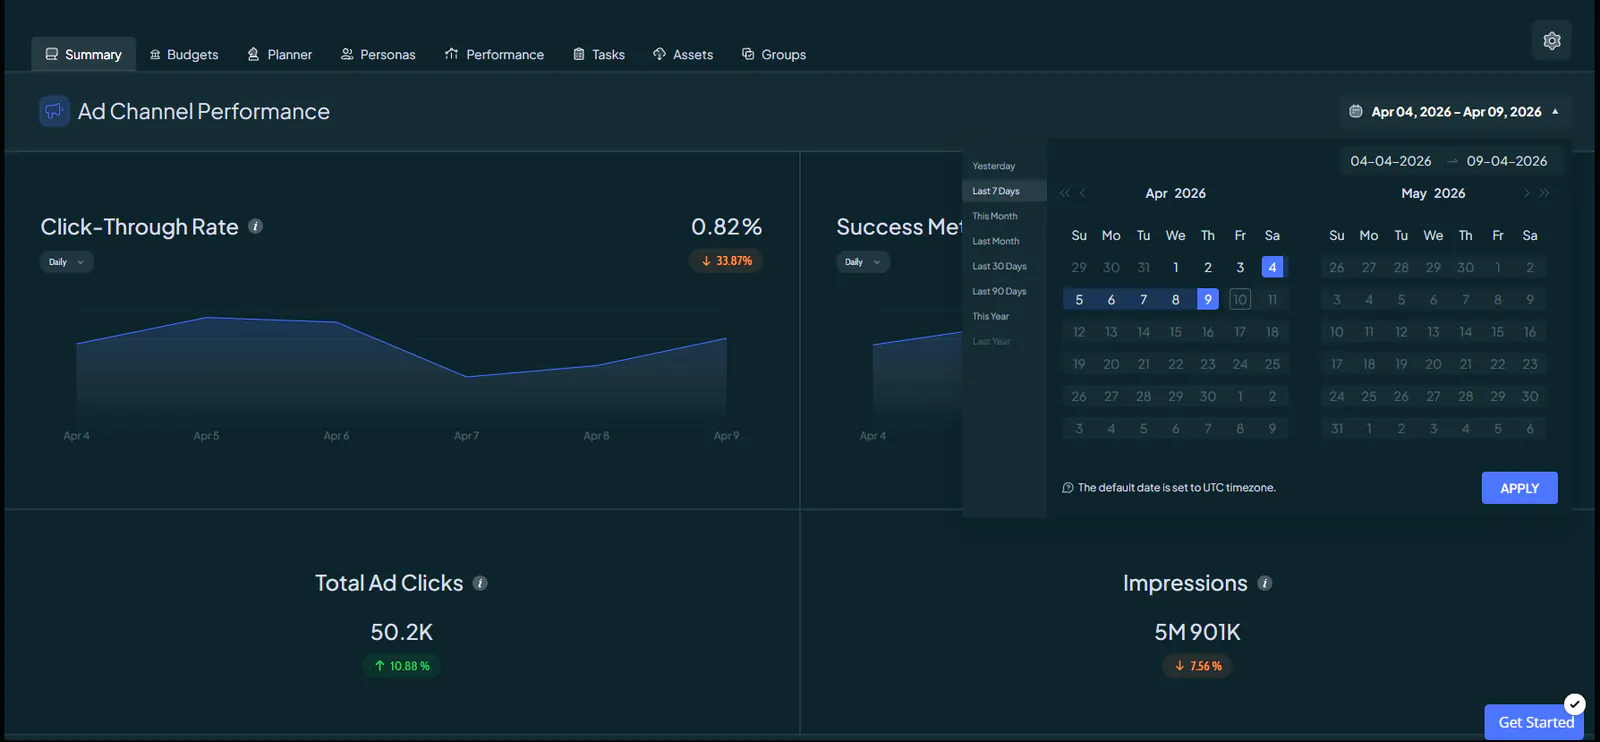
Task: Click the 10.88 % increase badge
Action: [401, 666]
